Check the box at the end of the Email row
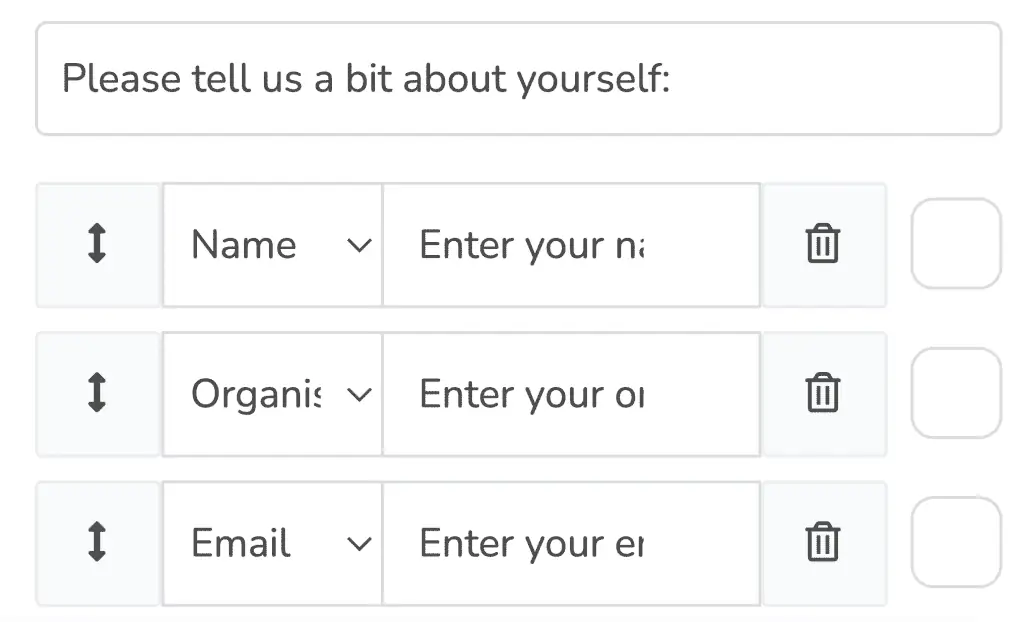1024x622 pixels. (955, 543)
